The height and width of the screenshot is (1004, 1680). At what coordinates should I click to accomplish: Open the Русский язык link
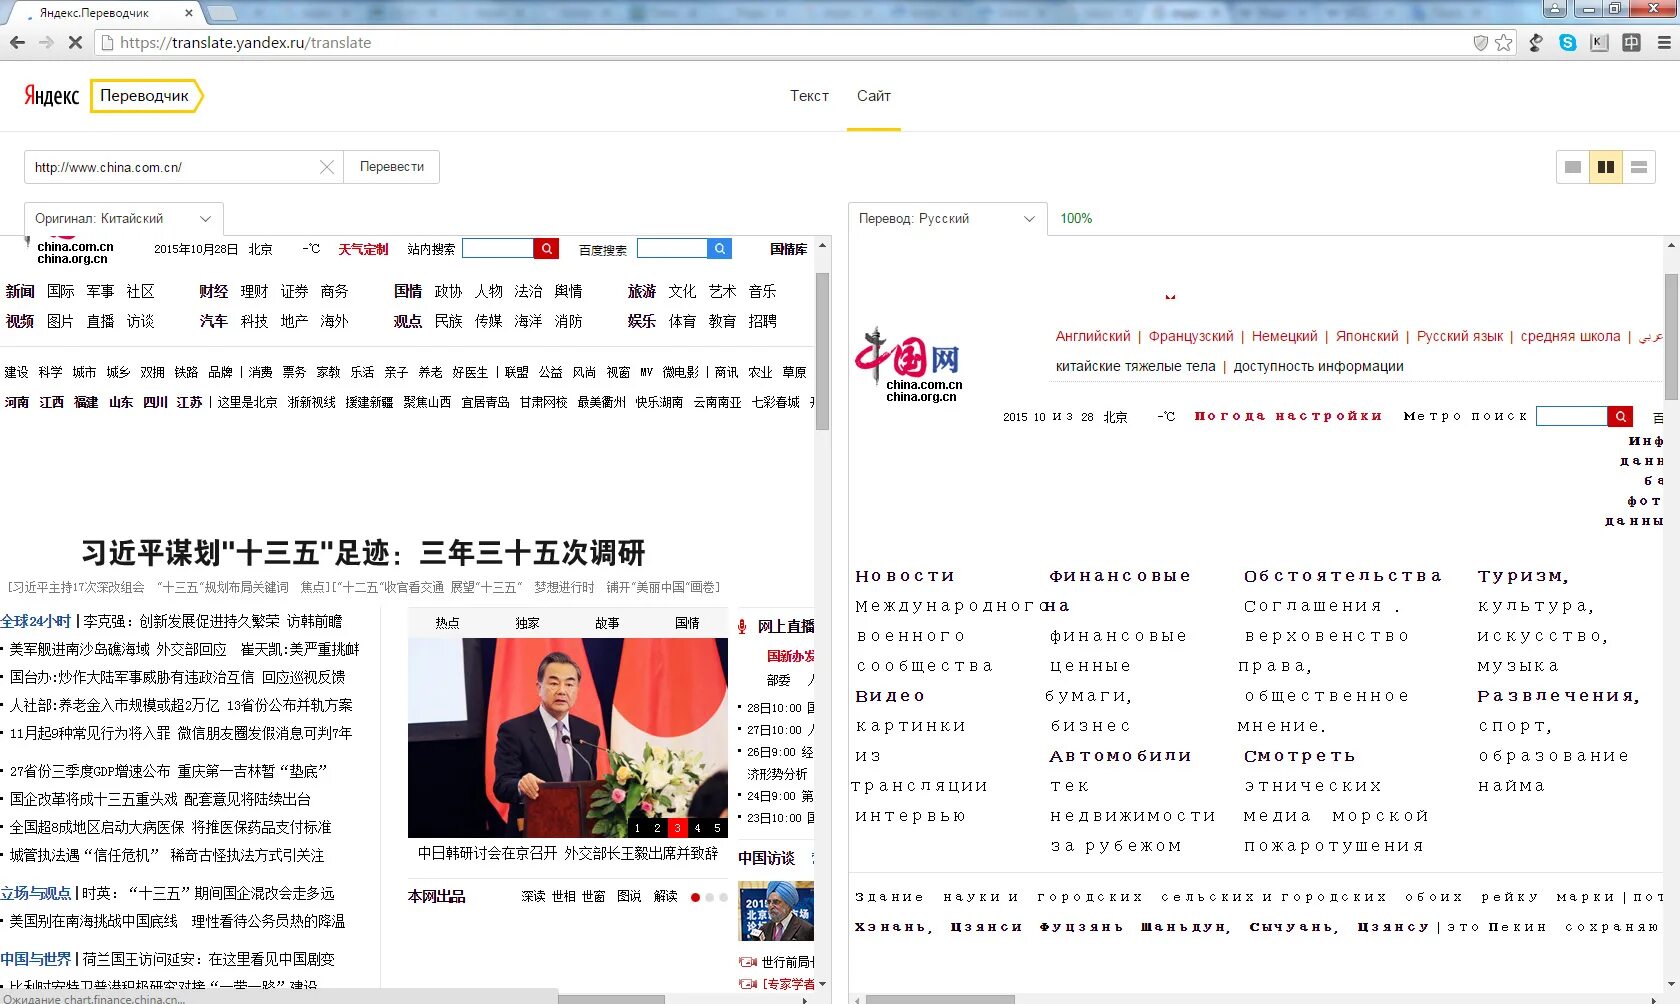1460,337
